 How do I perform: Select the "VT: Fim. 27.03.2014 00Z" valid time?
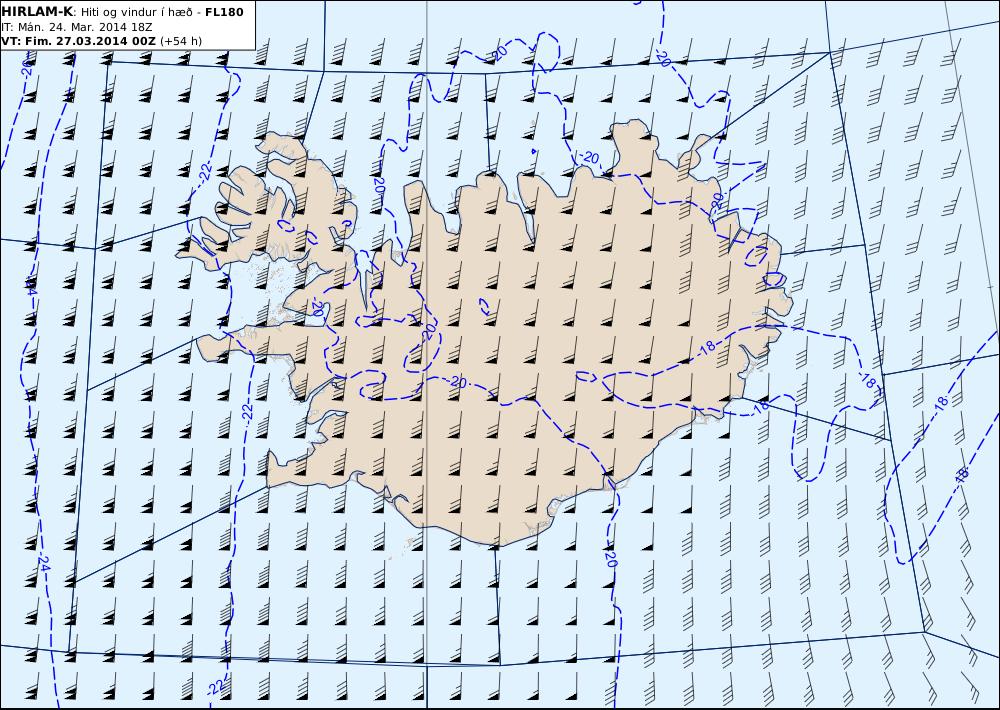coord(78,41)
